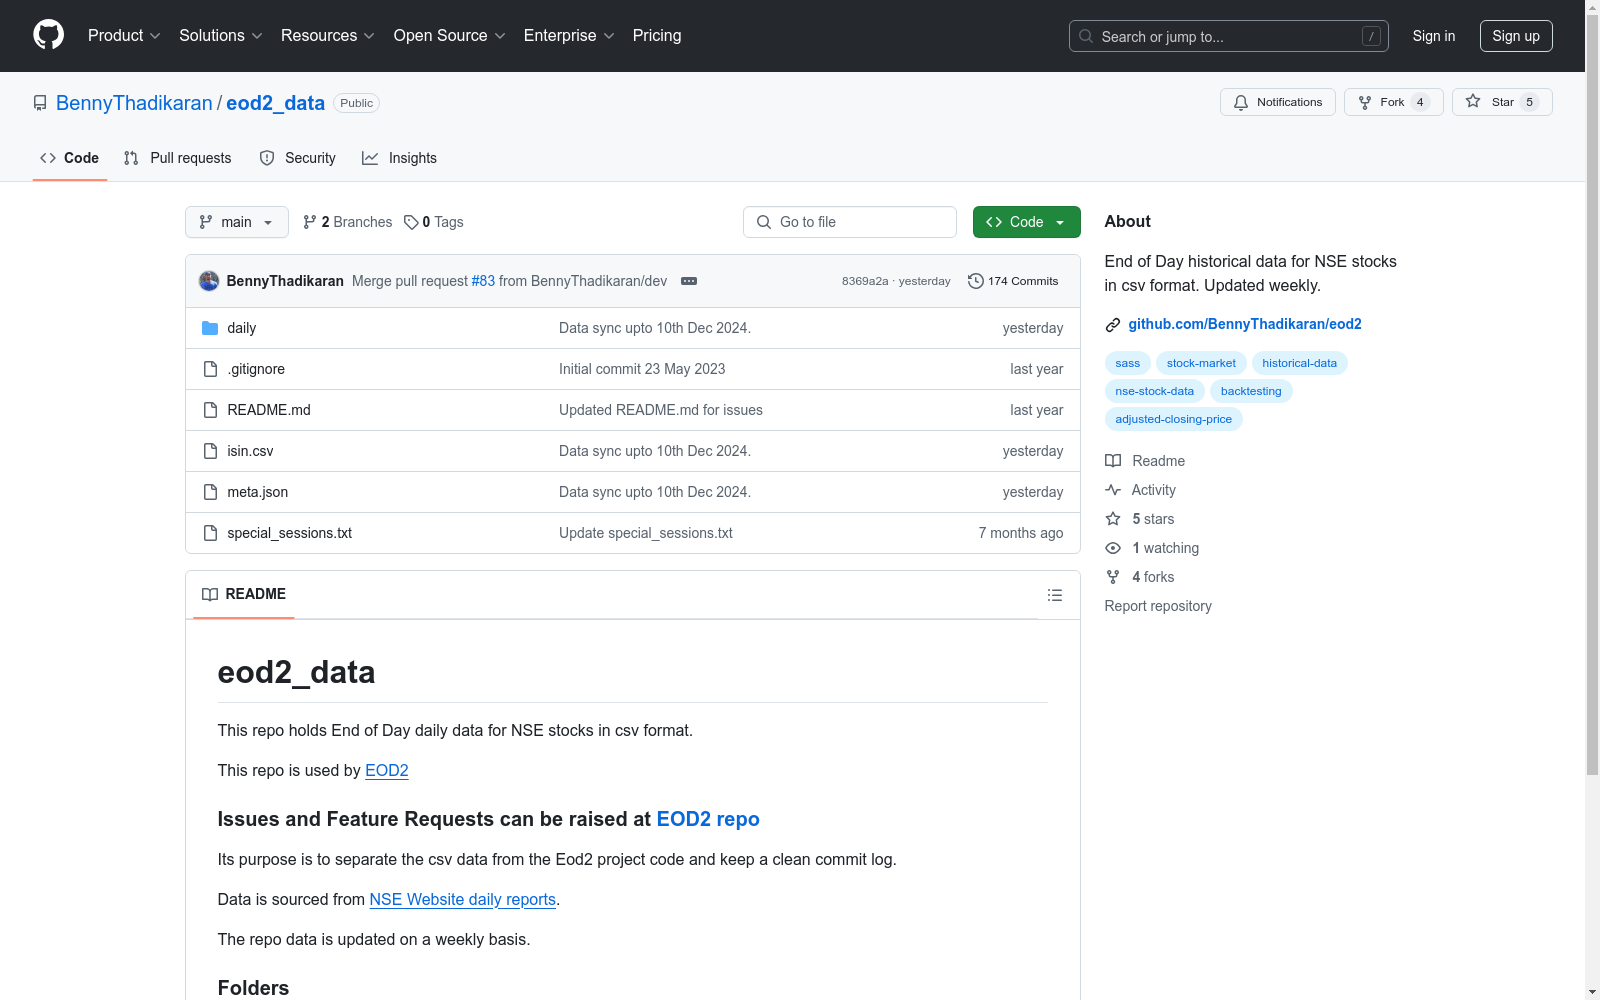Click the commit history clock icon

[976, 281]
